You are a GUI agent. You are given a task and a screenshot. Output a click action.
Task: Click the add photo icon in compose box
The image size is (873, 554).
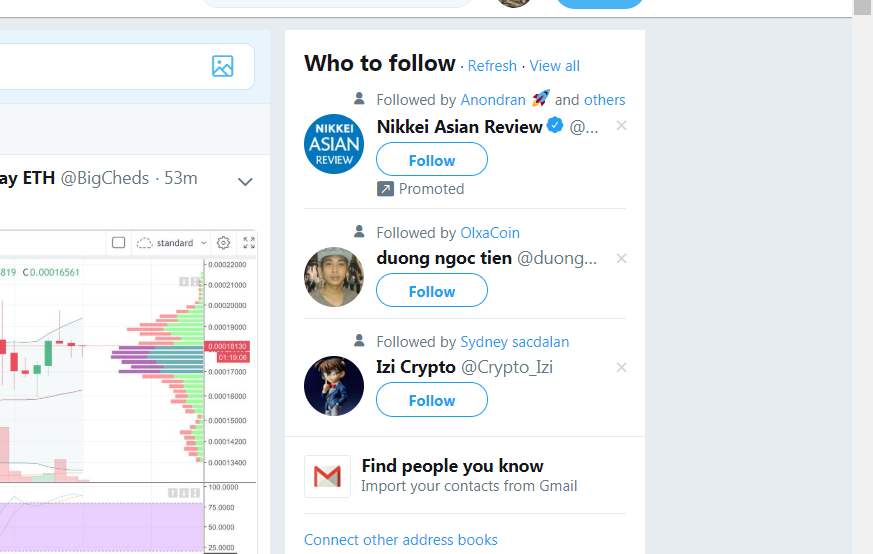pos(222,67)
